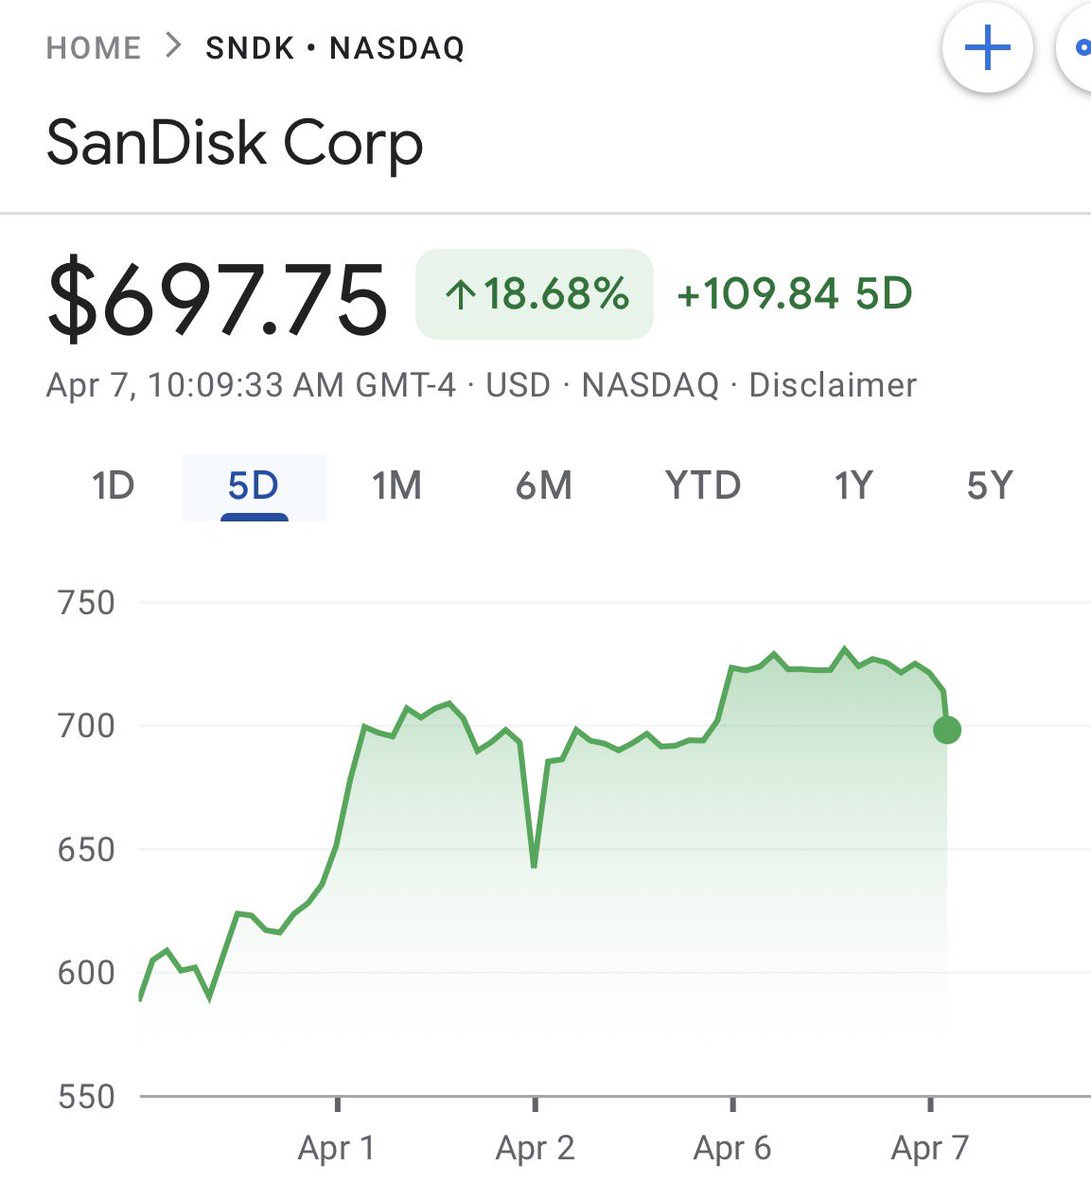Select the 5D time range tab
Viewport: 1091px width, 1200px height.
coord(253,487)
